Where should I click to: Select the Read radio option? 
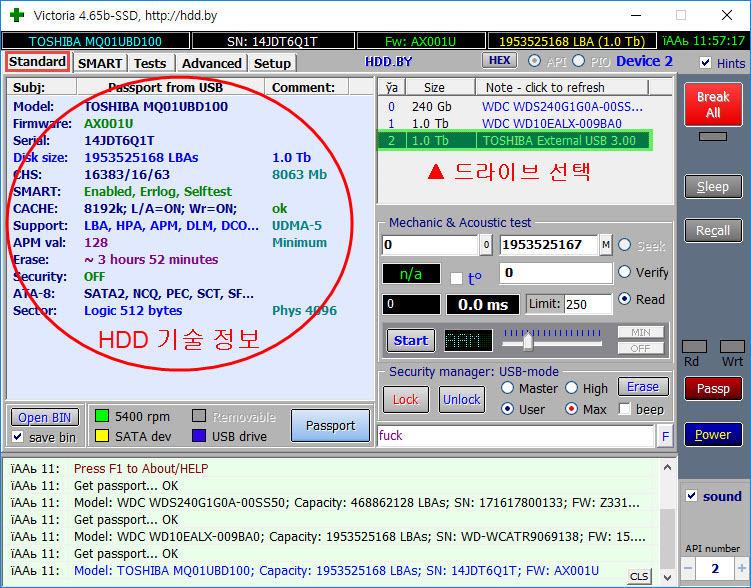pyautogui.click(x=625, y=299)
